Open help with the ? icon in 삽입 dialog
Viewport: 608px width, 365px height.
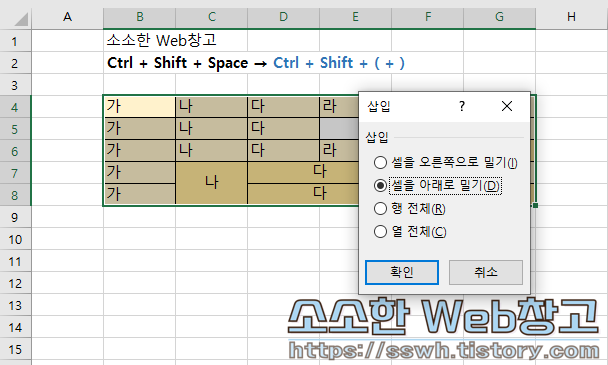coord(461,106)
